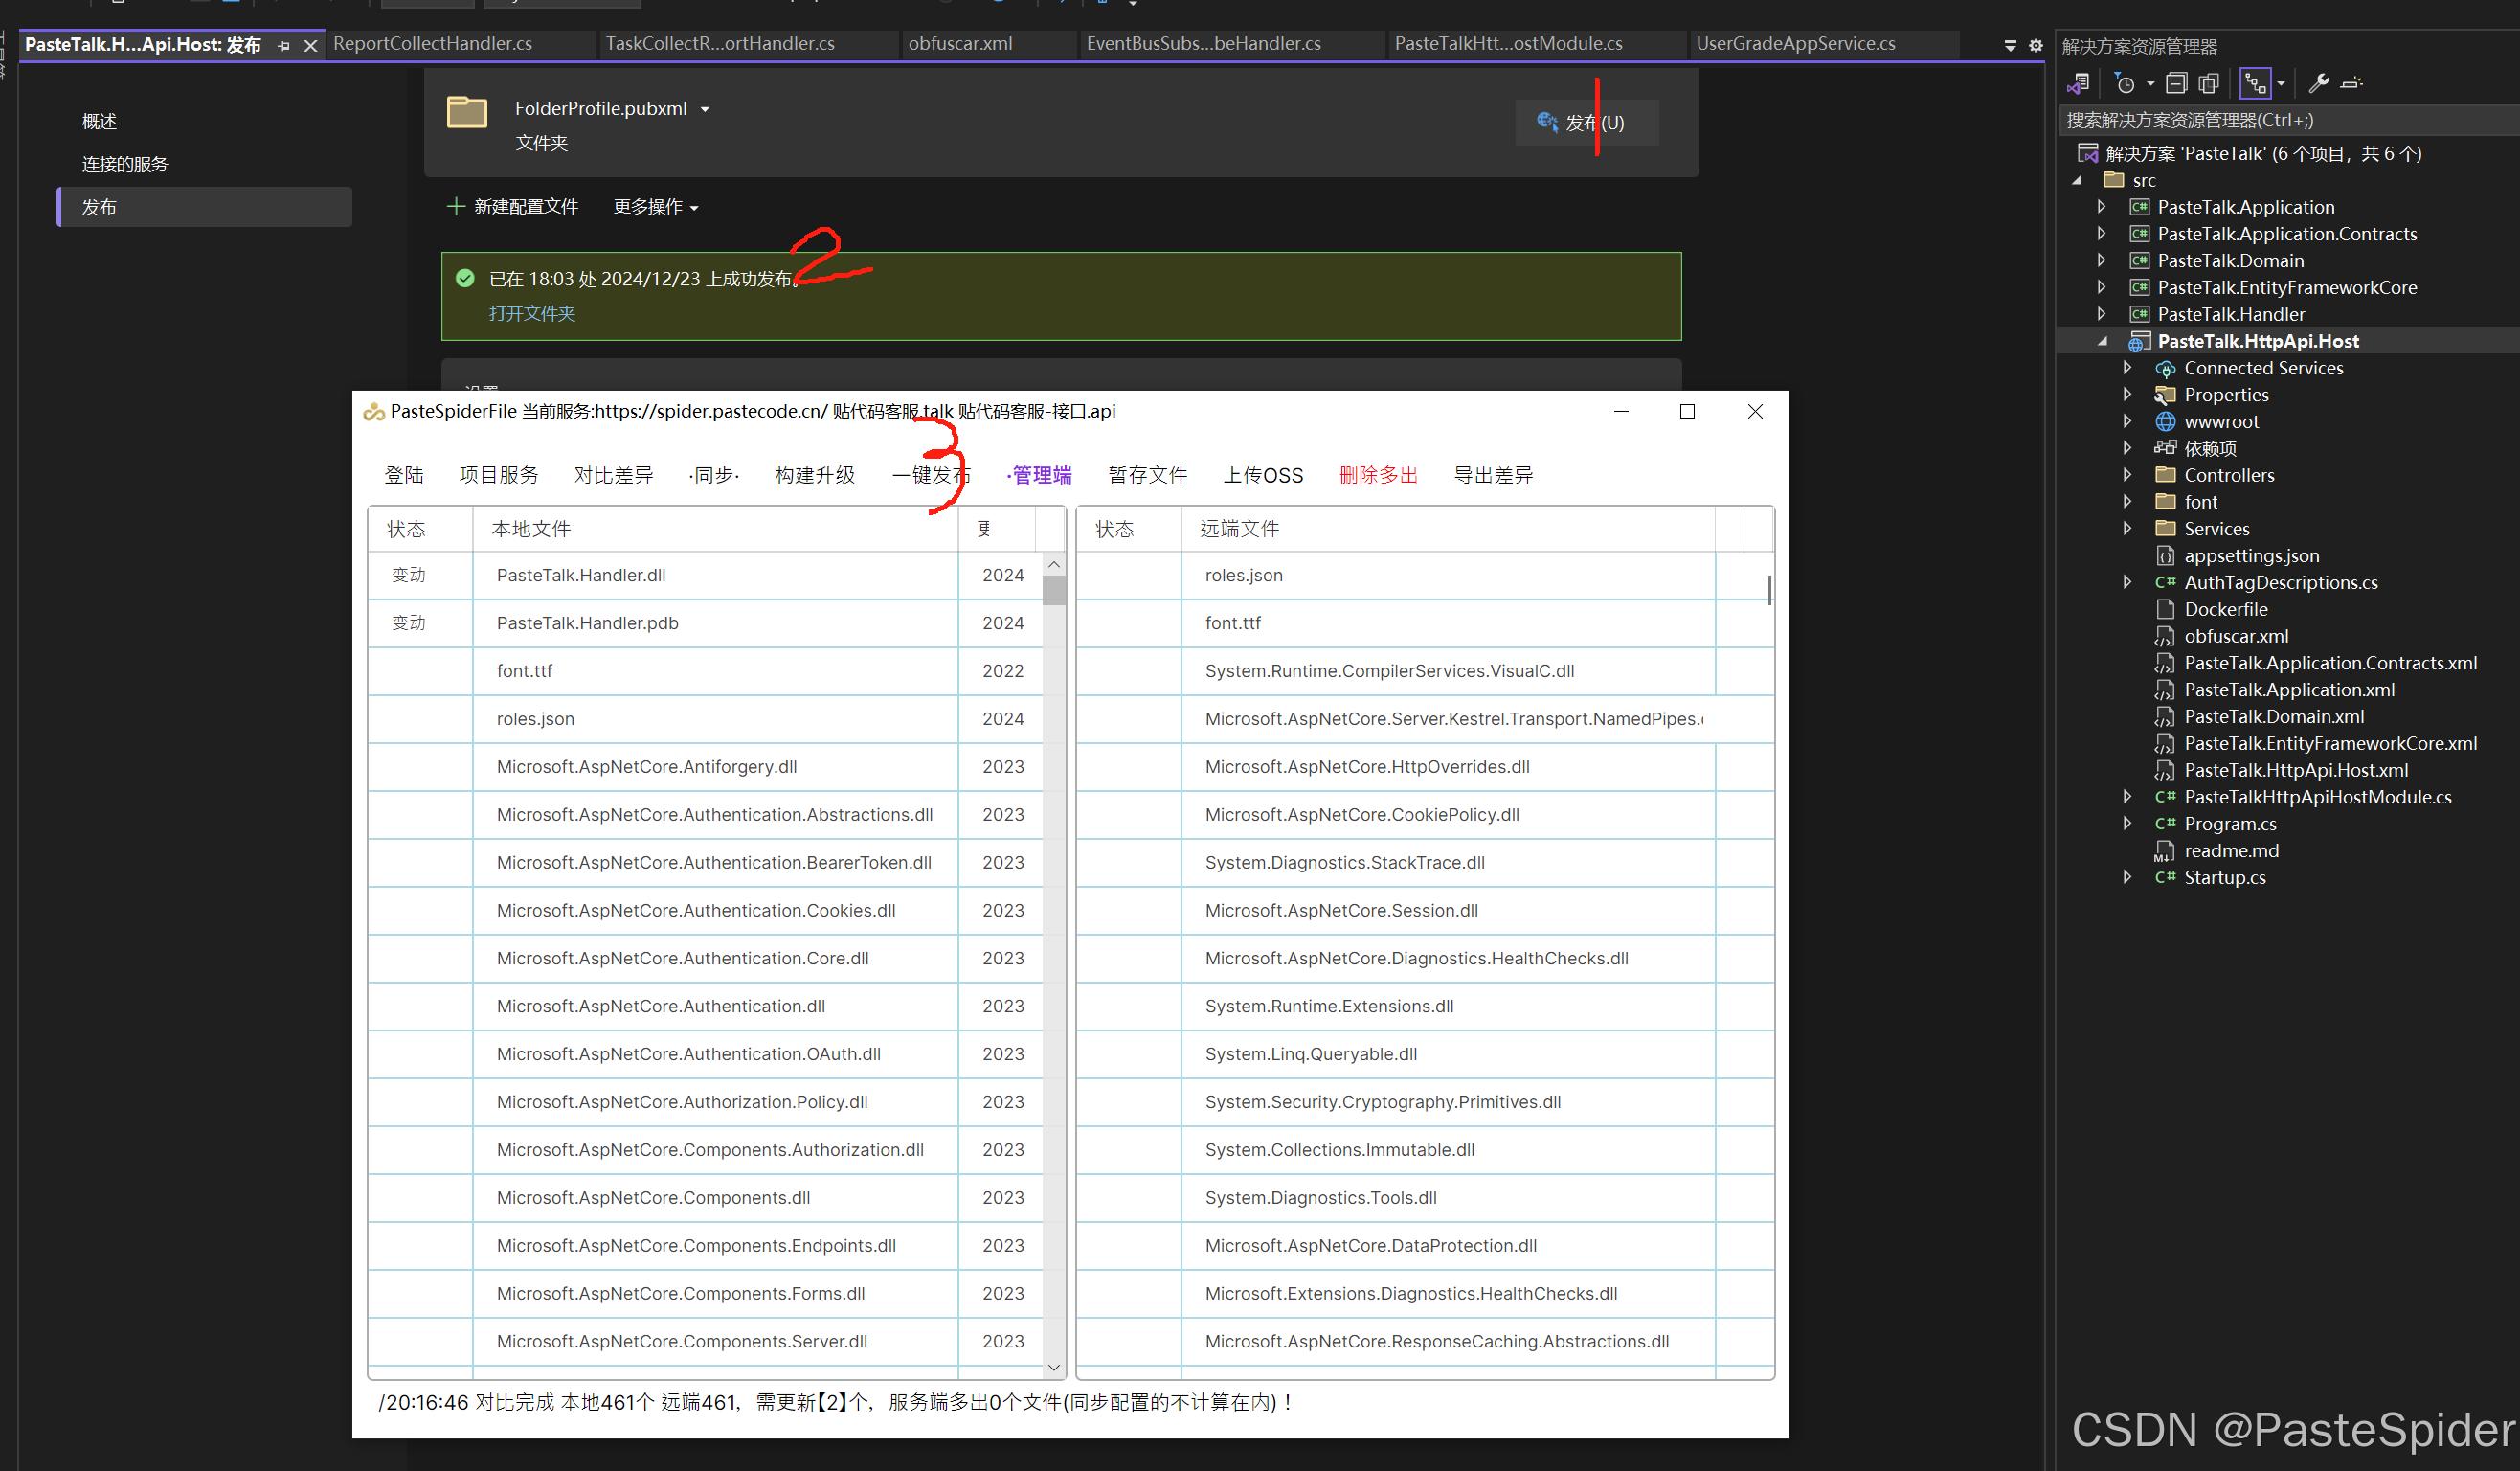Open the Solution Explorer properties wrench icon
2520x1471 pixels.
(2318, 83)
